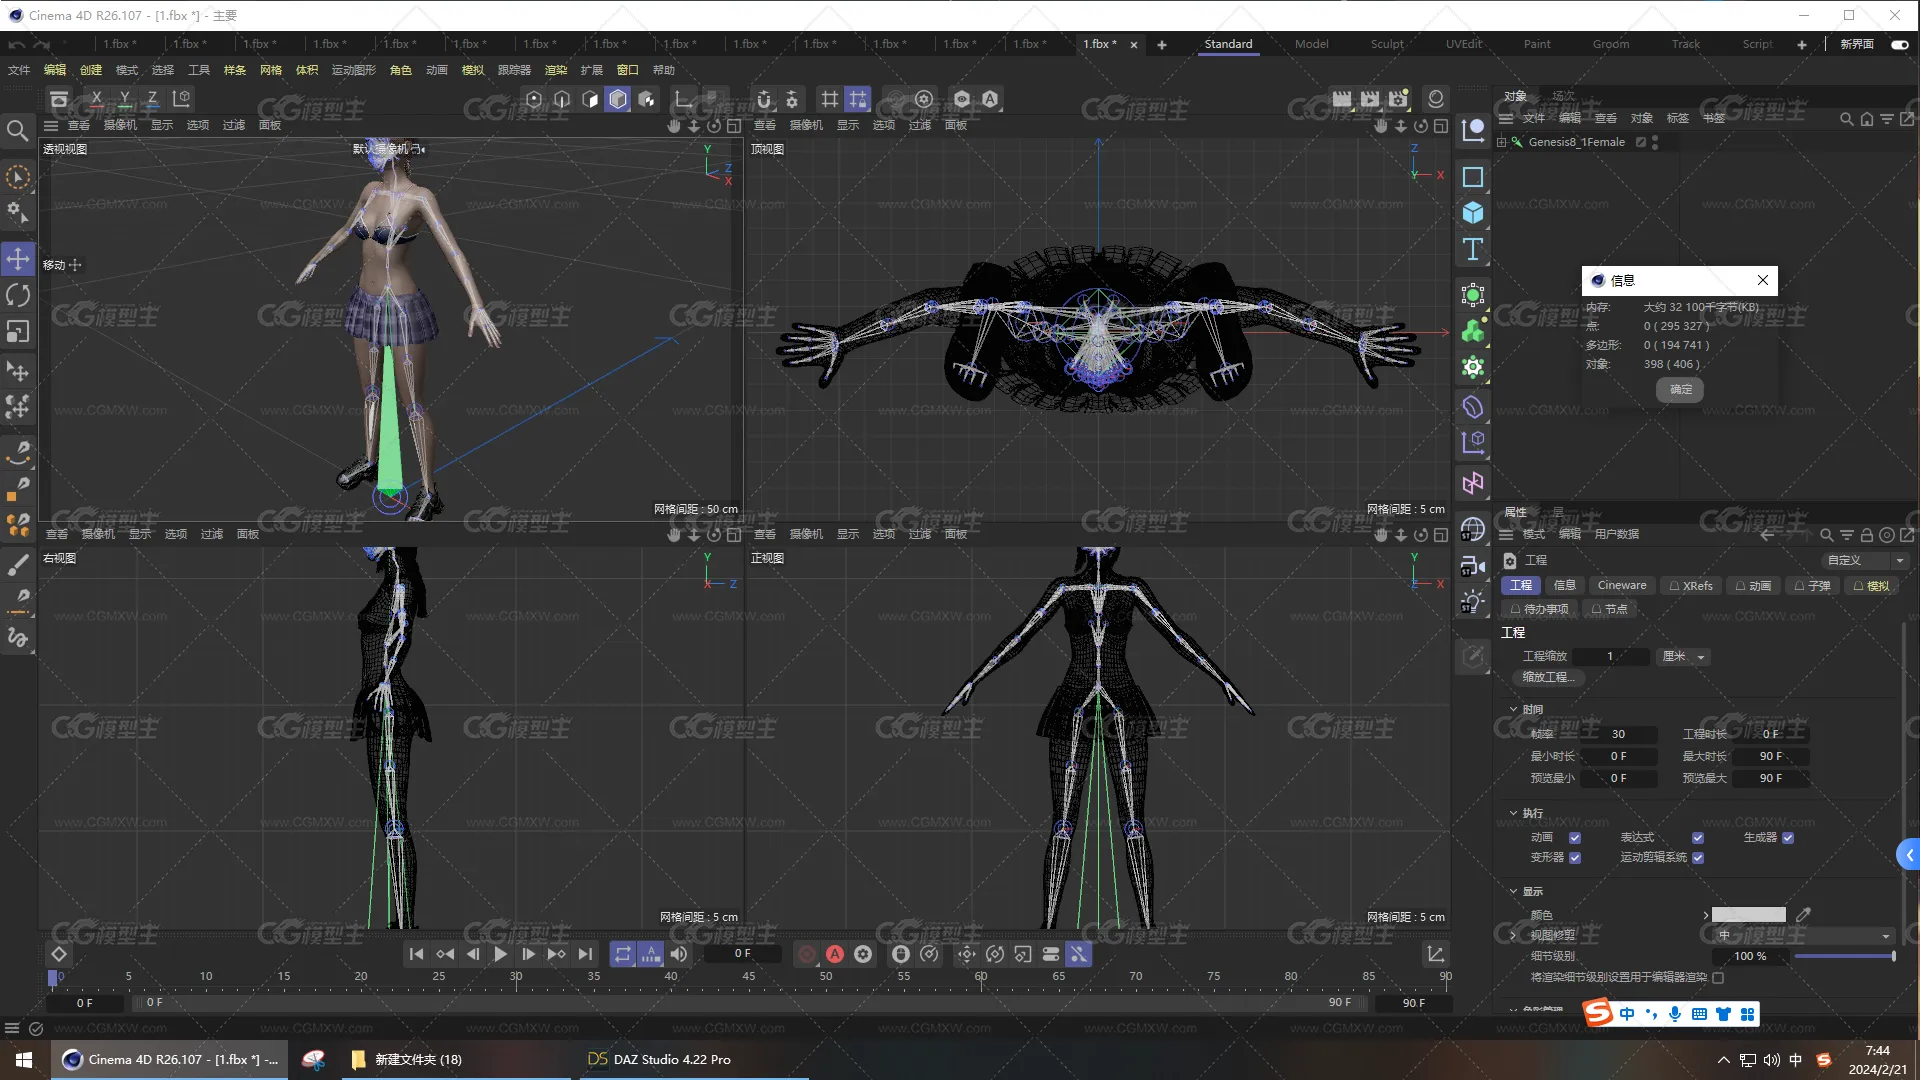This screenshot has width=1920, height=1080.
Task: Toggle the 新界面 switch
Action: [1900, 44]
